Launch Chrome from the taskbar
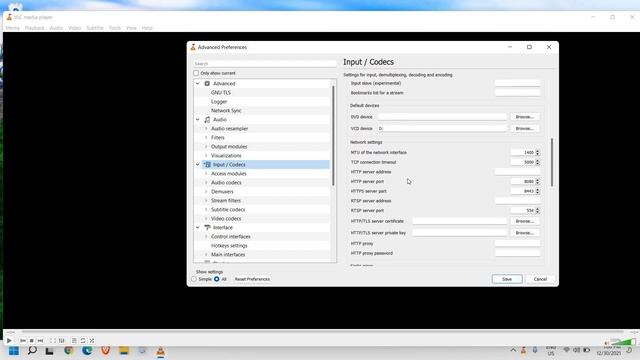Viewport: 640px width, 360px height. click(x=69, y=351)
